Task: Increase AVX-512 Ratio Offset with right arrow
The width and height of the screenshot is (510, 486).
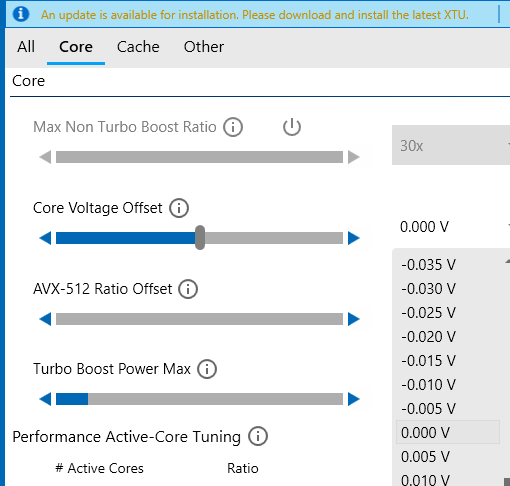Action: pos(354,319)
